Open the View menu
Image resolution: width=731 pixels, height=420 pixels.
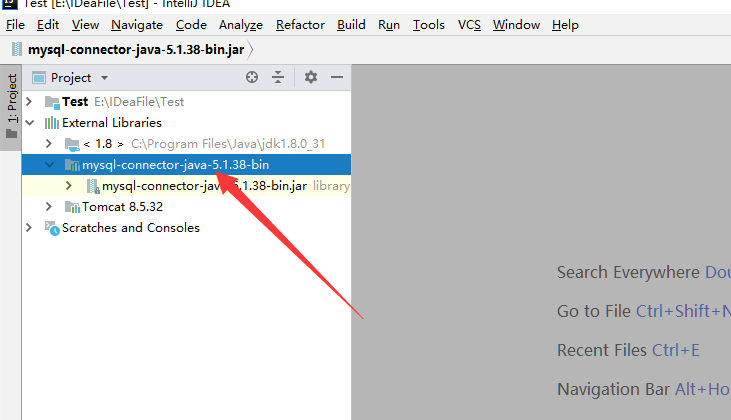tap(85, 25)
